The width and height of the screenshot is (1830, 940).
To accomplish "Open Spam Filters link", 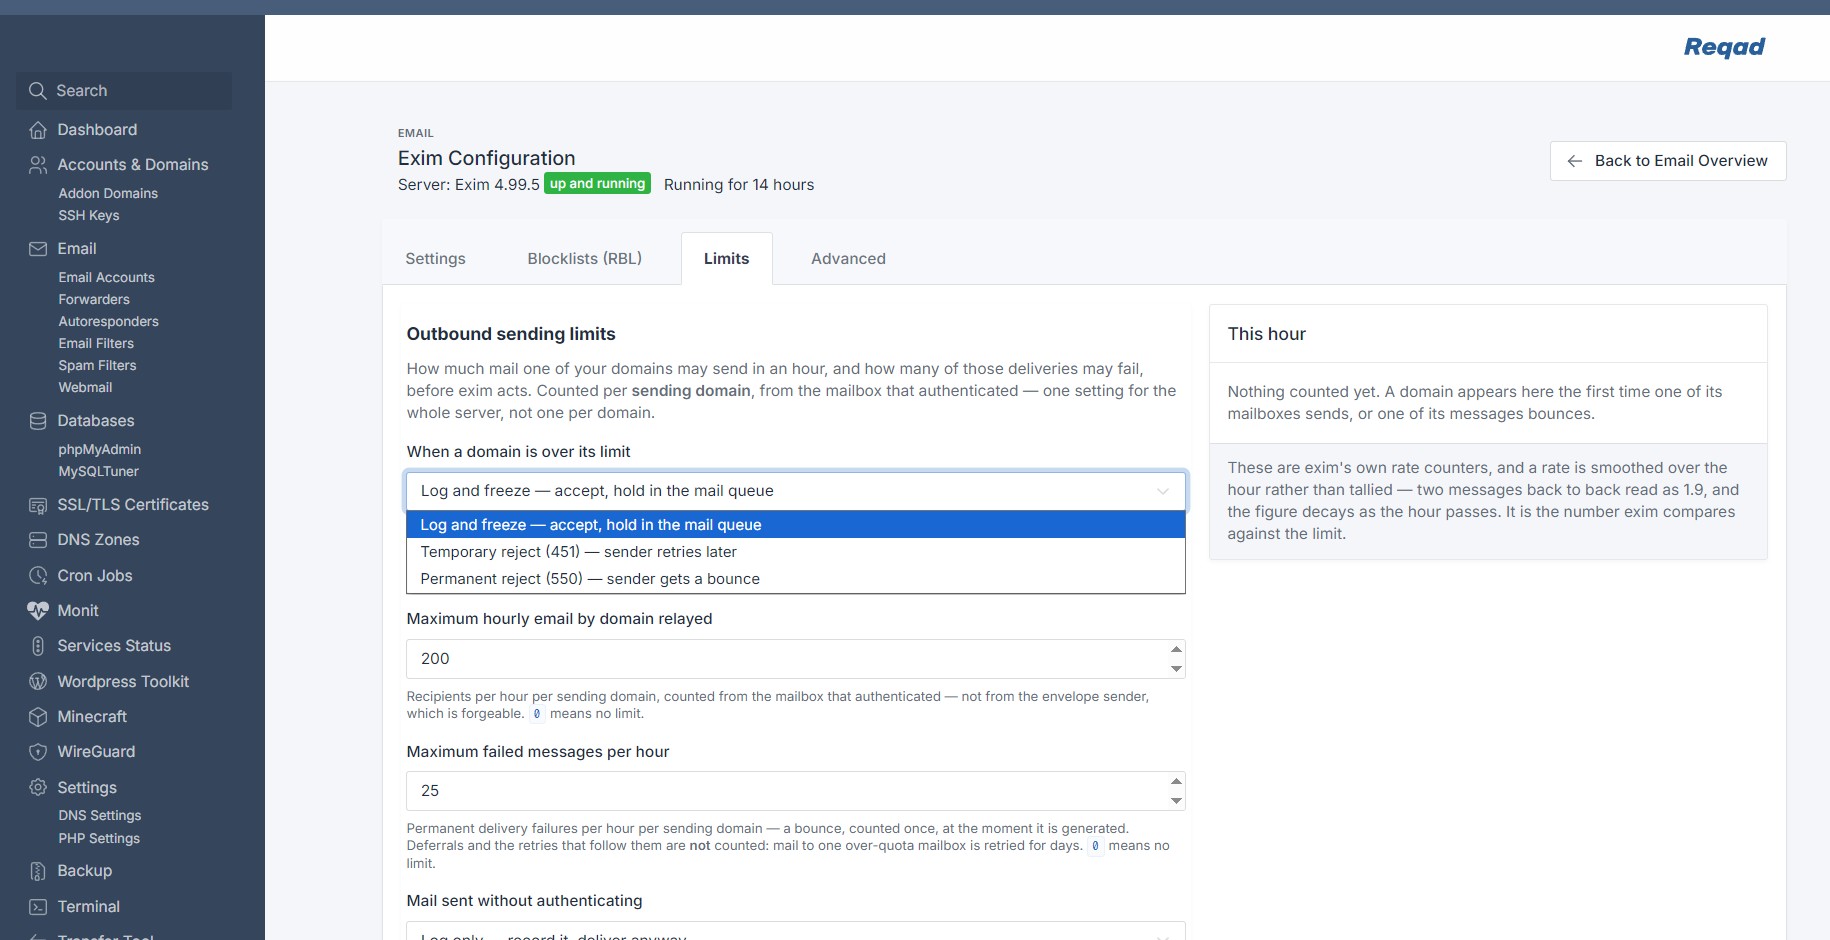I will [x=97, y=366].
